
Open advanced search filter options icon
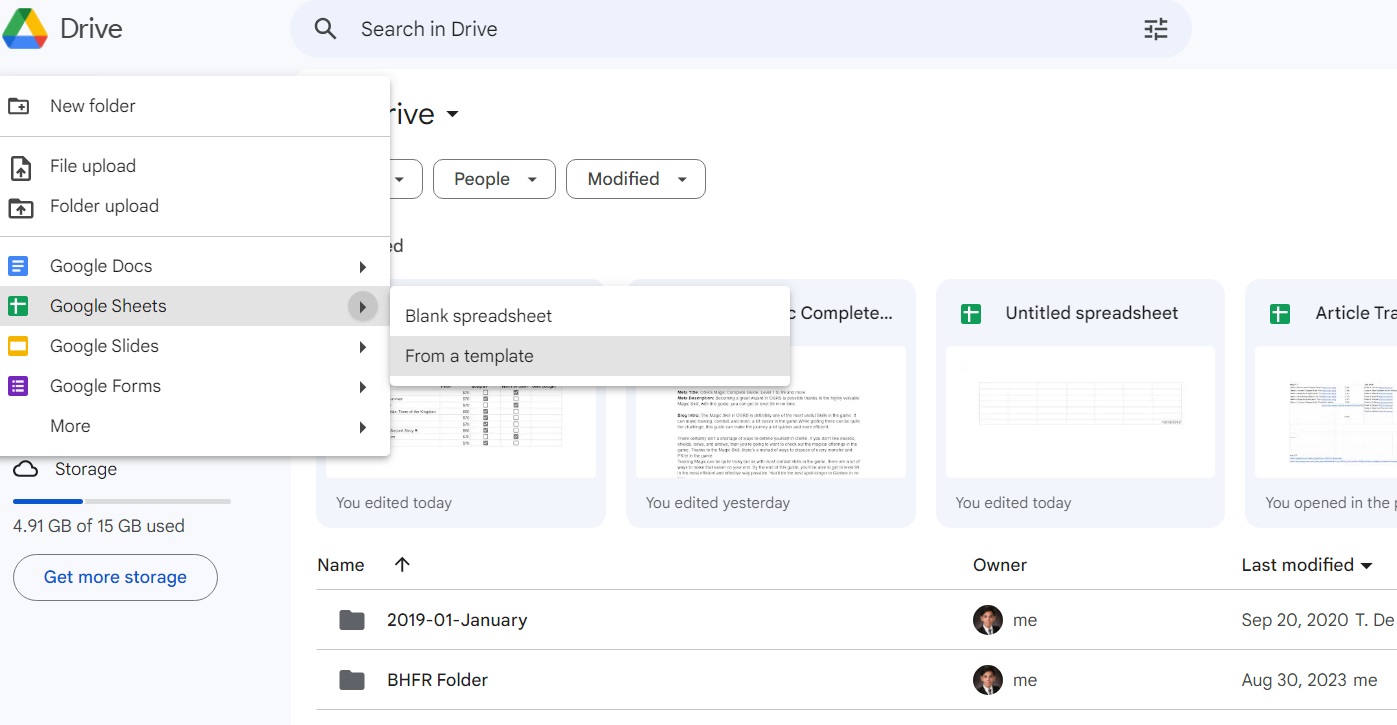click(x=1155, y=29)
